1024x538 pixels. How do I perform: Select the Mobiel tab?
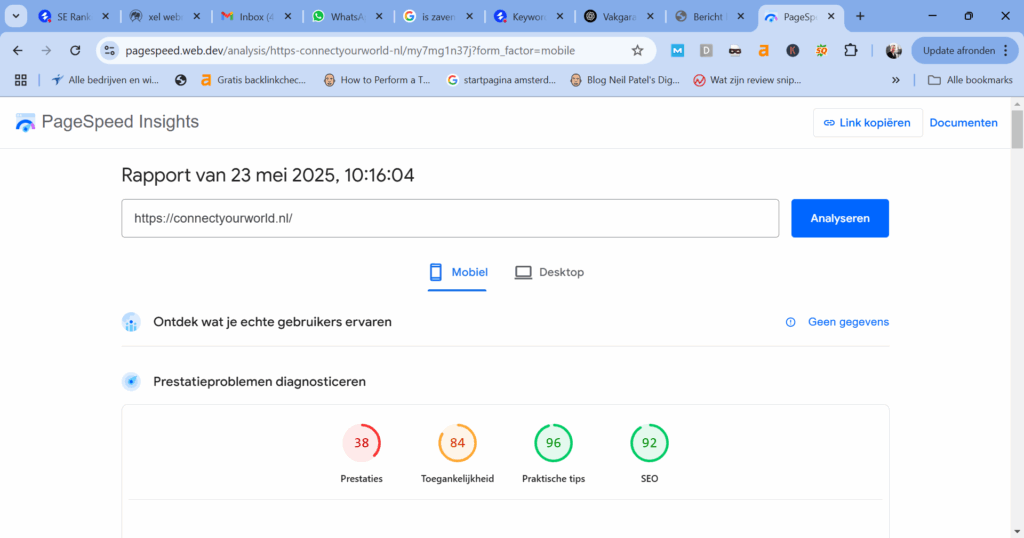(457, 272)
